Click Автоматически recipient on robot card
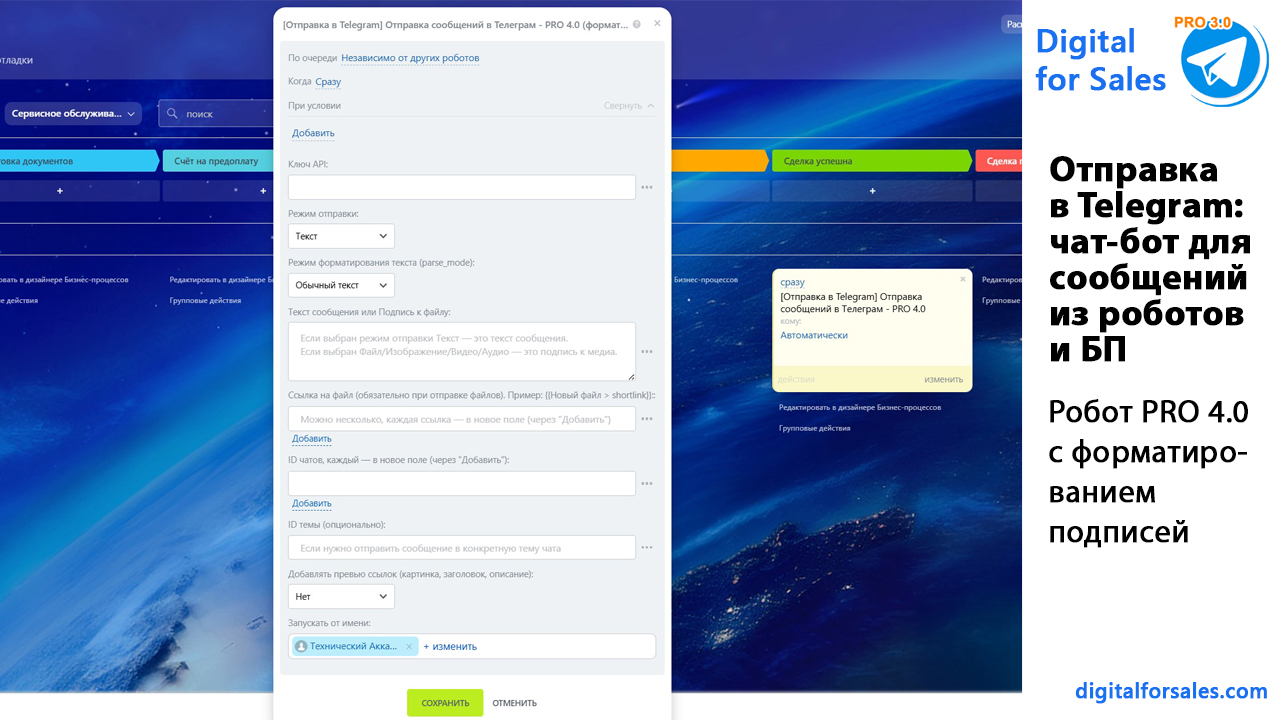Screen dimensions: 1280x720 (814, 336)
